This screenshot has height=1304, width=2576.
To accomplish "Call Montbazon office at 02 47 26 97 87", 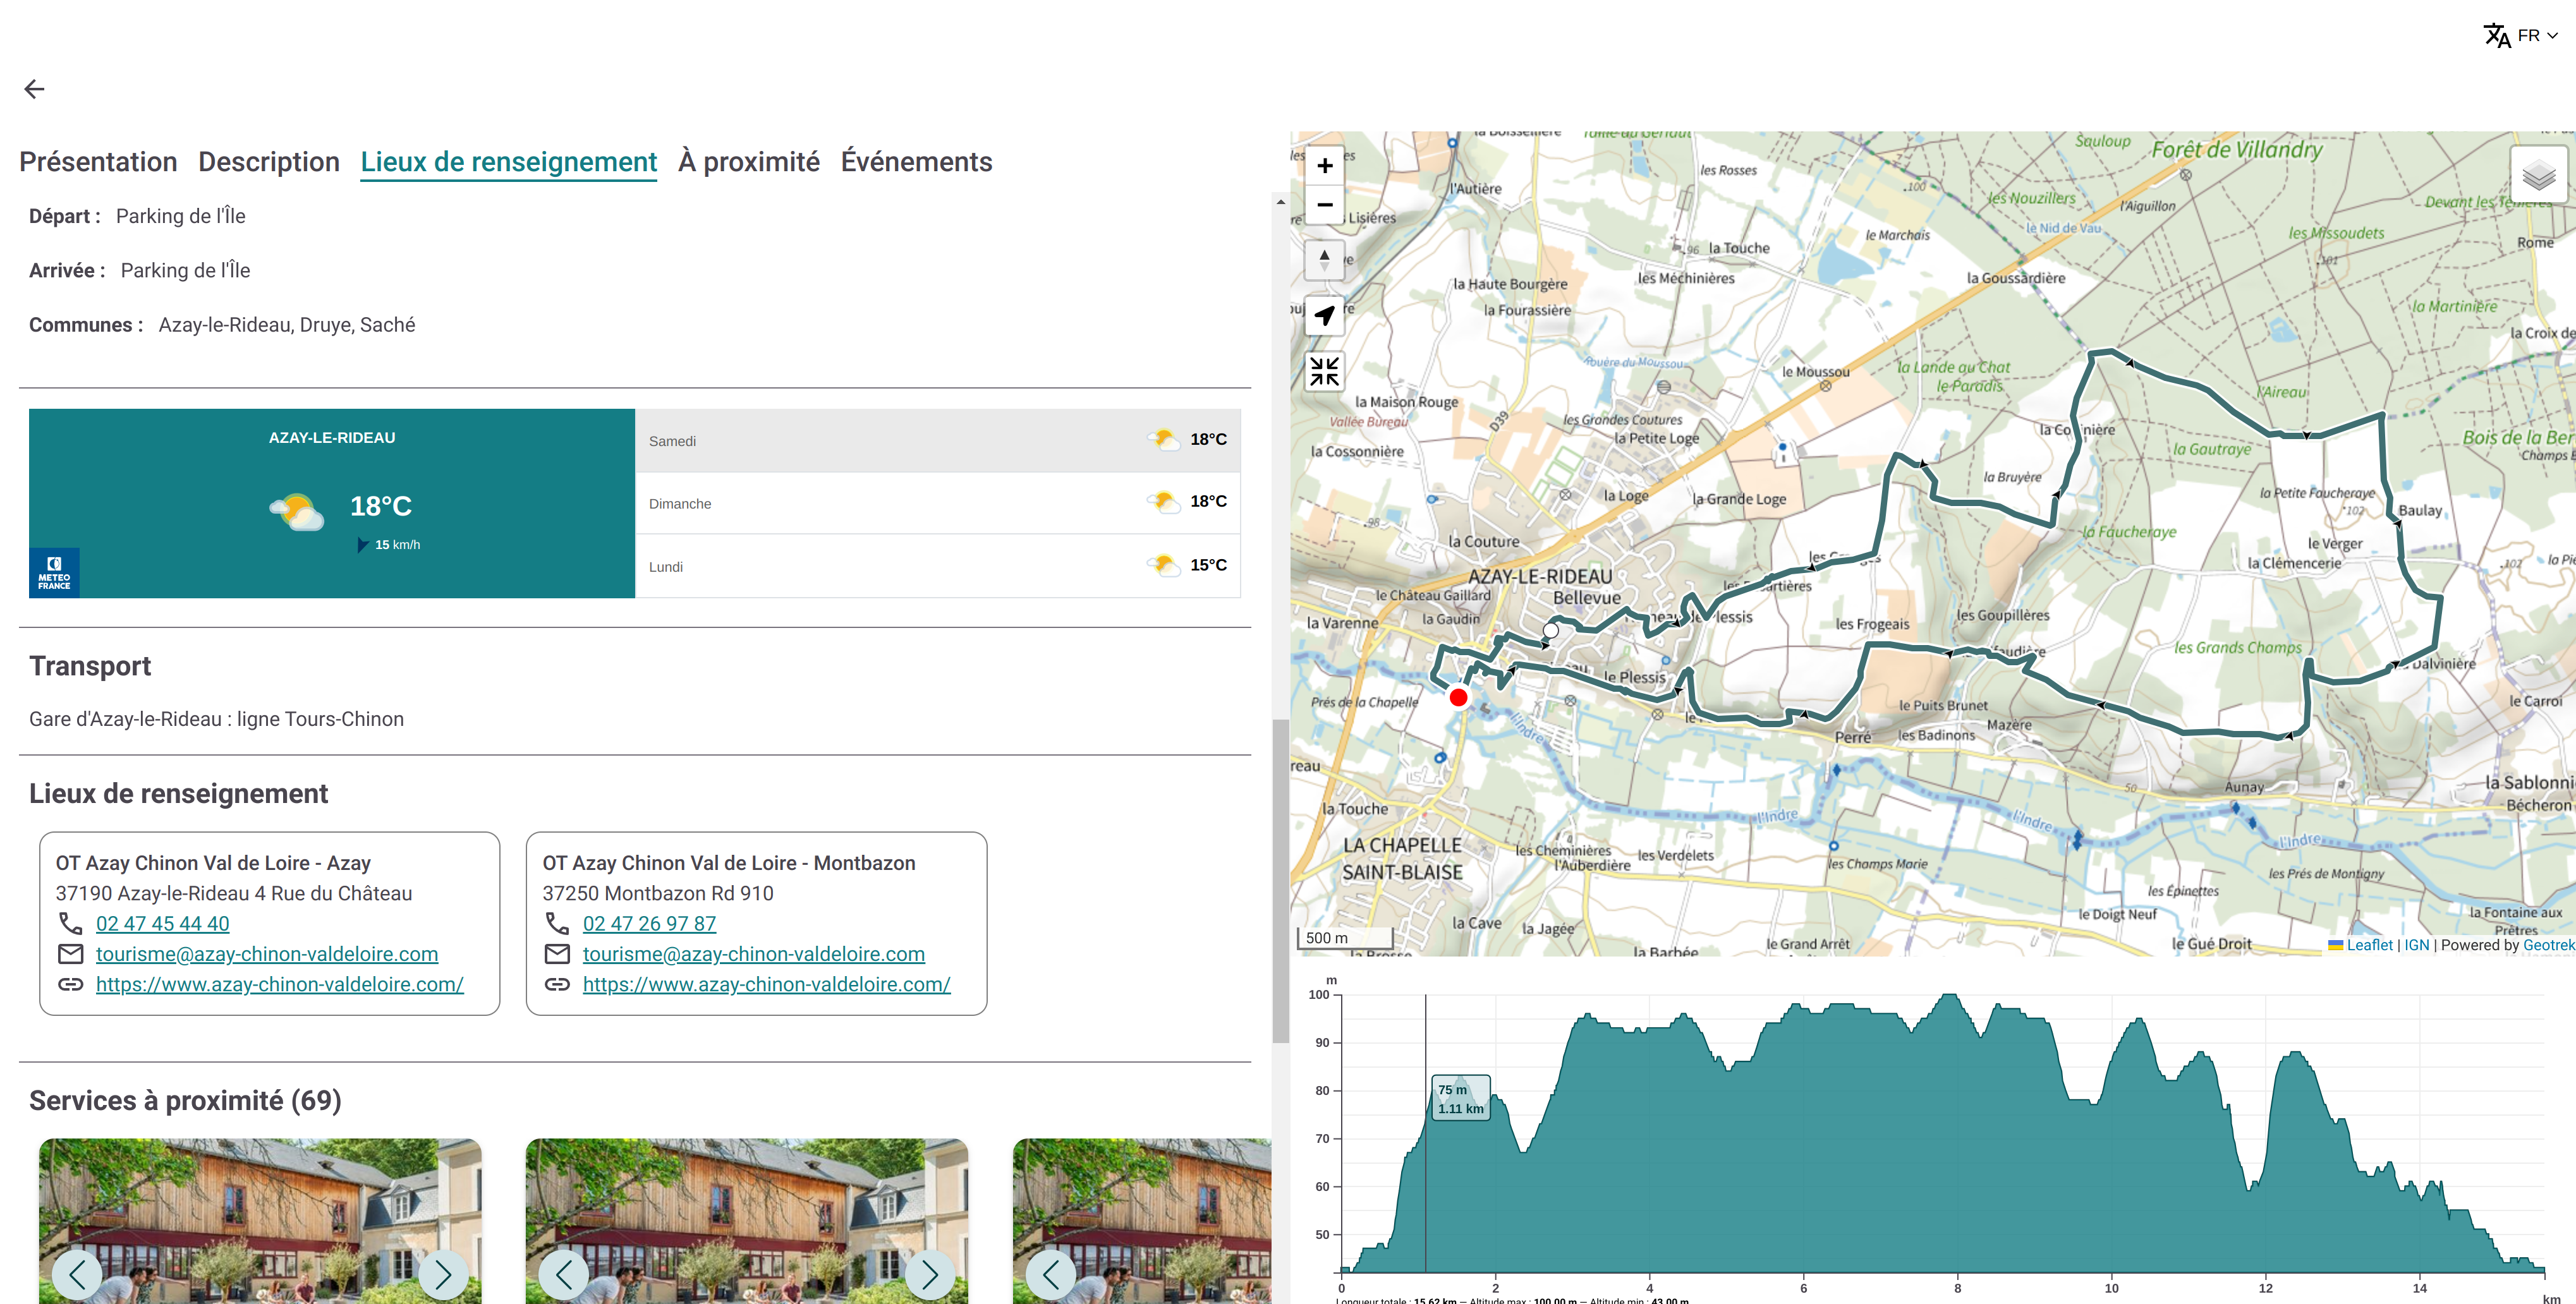I will tap(650, 924).
